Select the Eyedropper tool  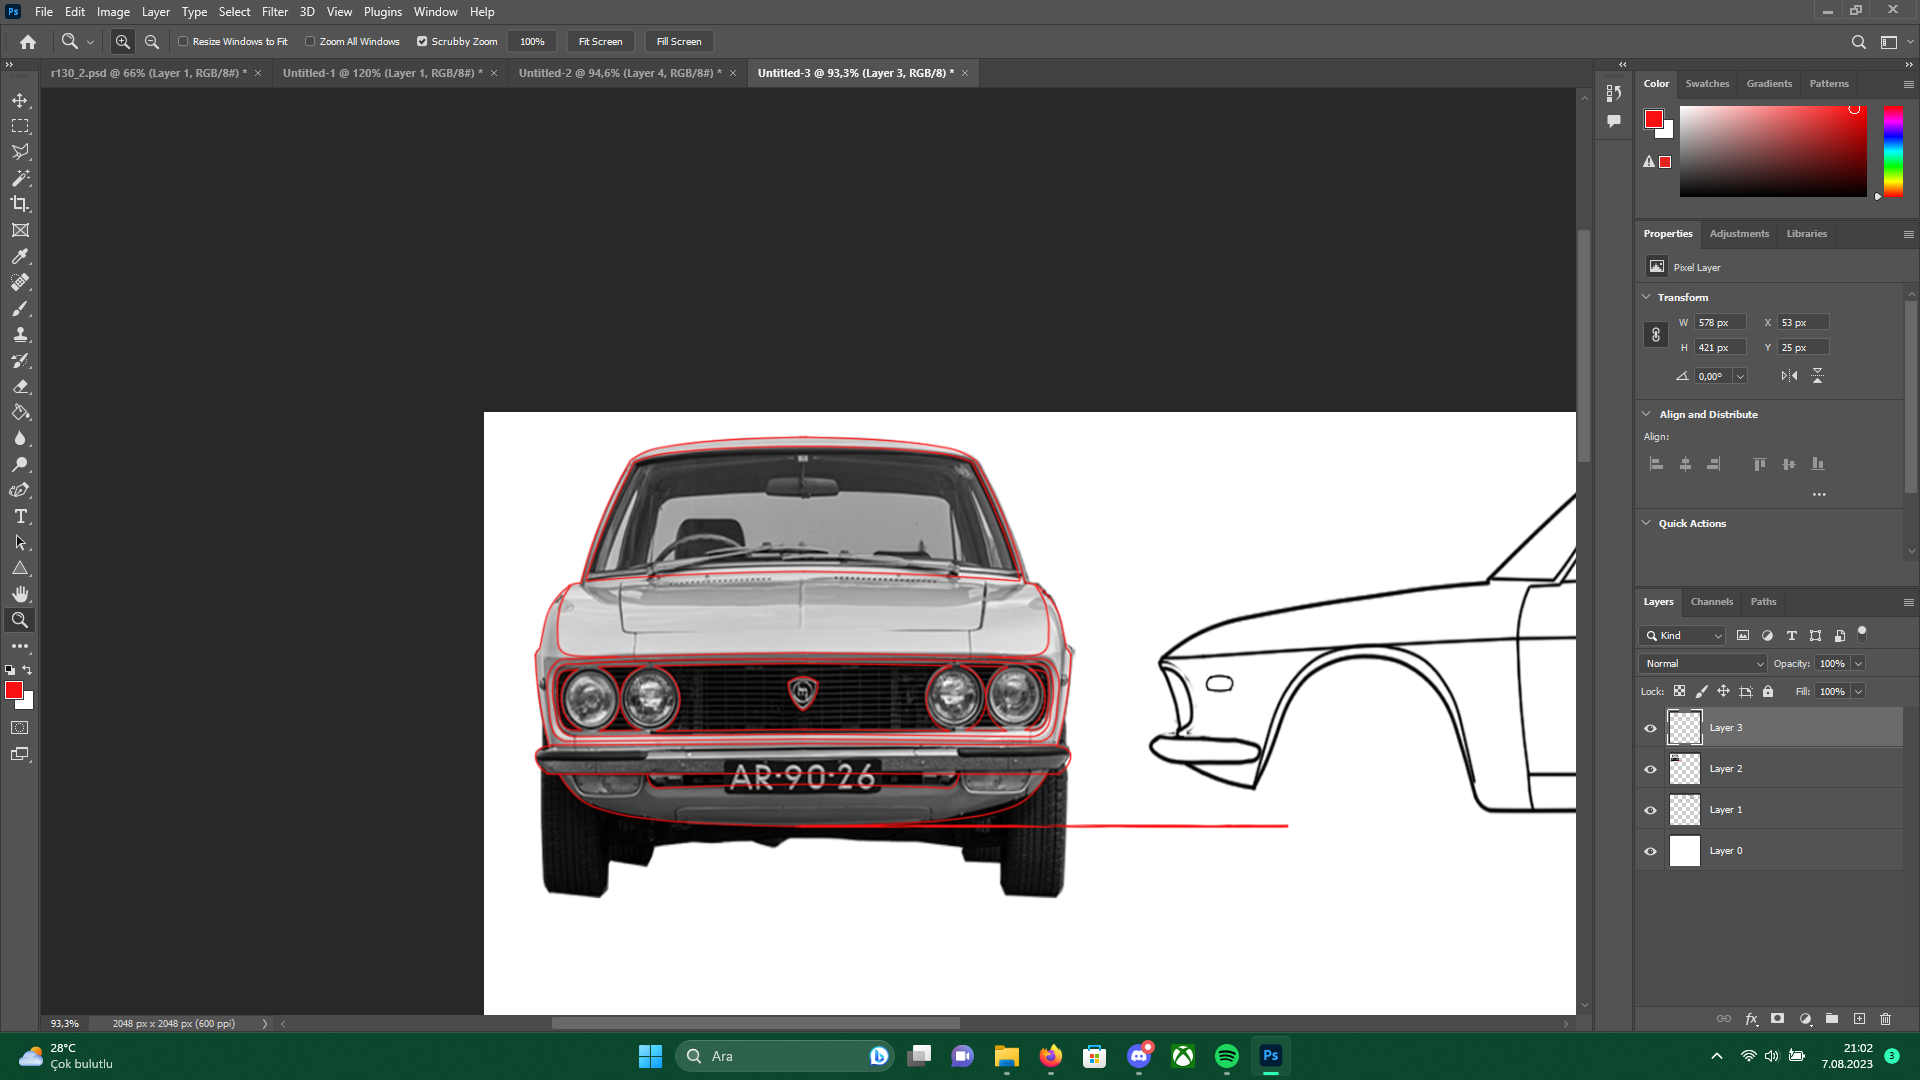coord(20,256)
